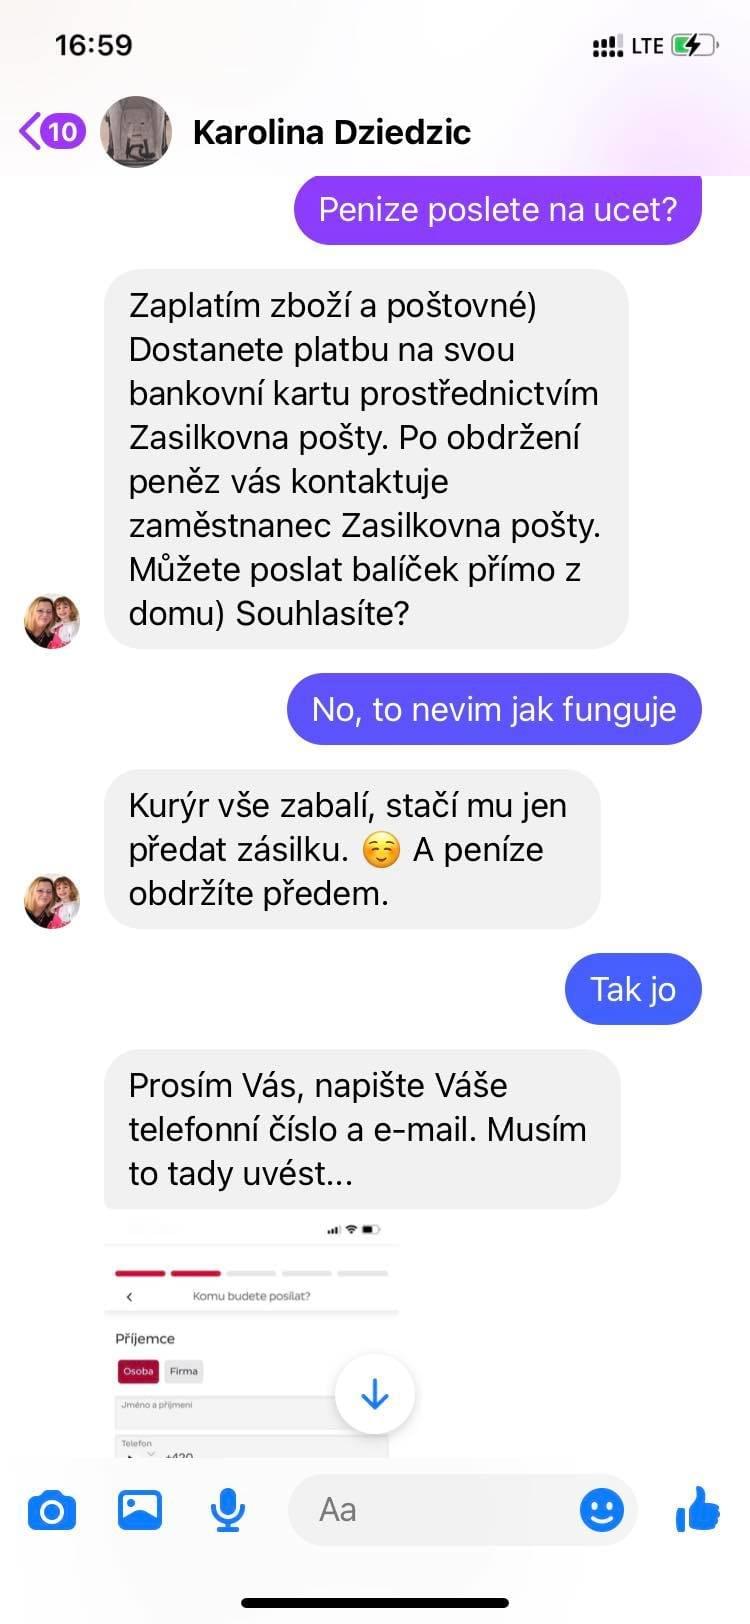Tap the battery indicator in status bar
Image resolution: width=750 pixels, height=1624 pixels.
click(695, 45)
